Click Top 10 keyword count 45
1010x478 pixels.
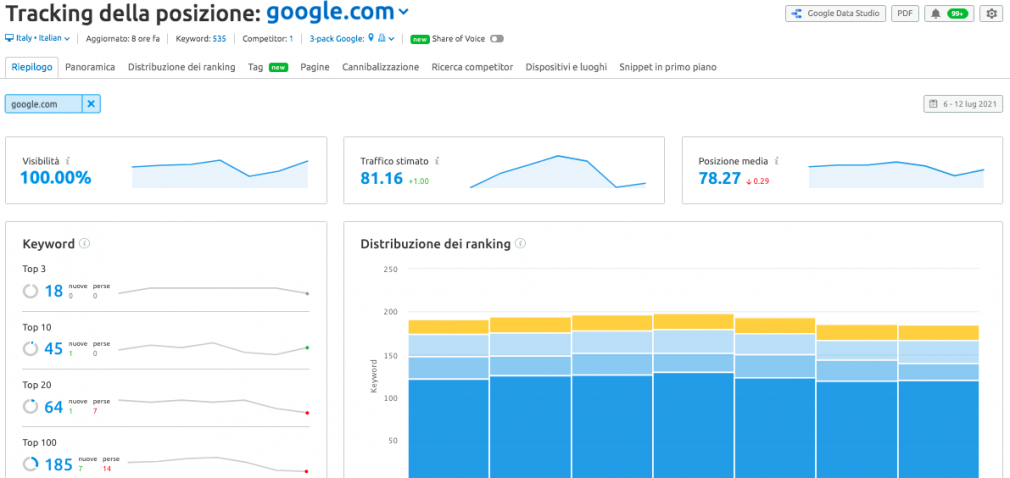53,349
